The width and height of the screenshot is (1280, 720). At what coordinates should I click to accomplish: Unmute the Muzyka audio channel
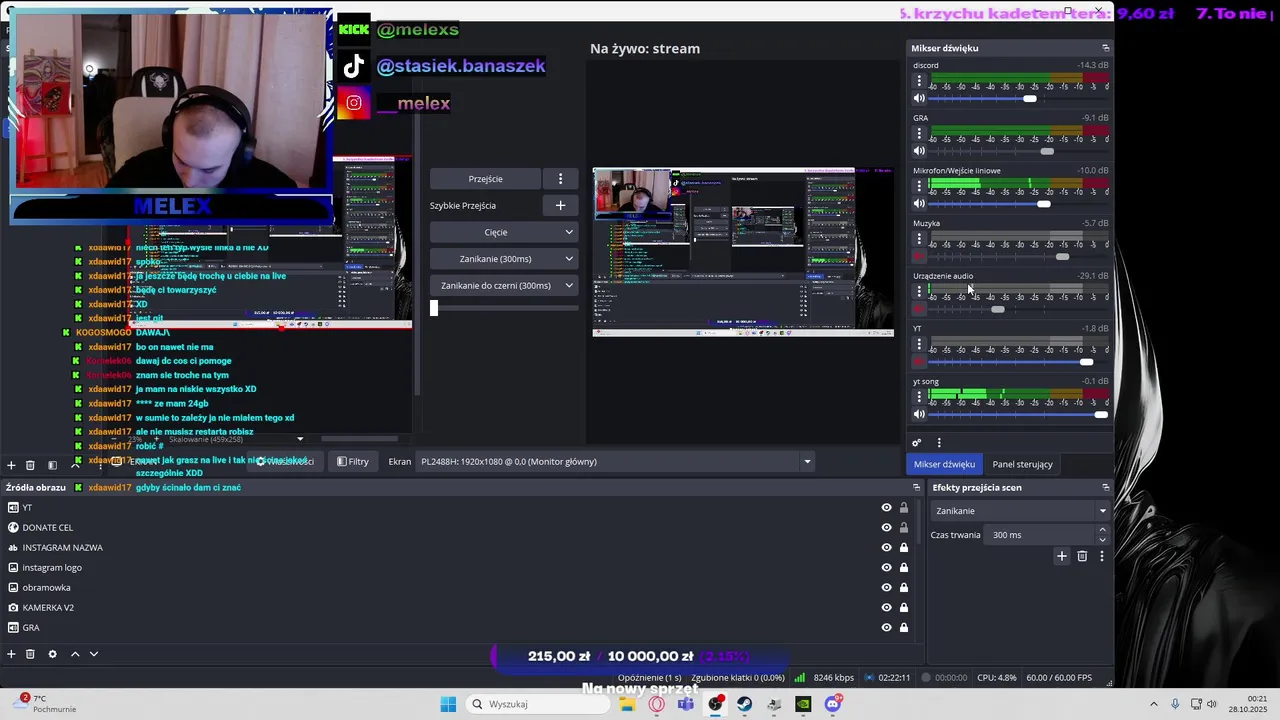click(x=919, y=256)
